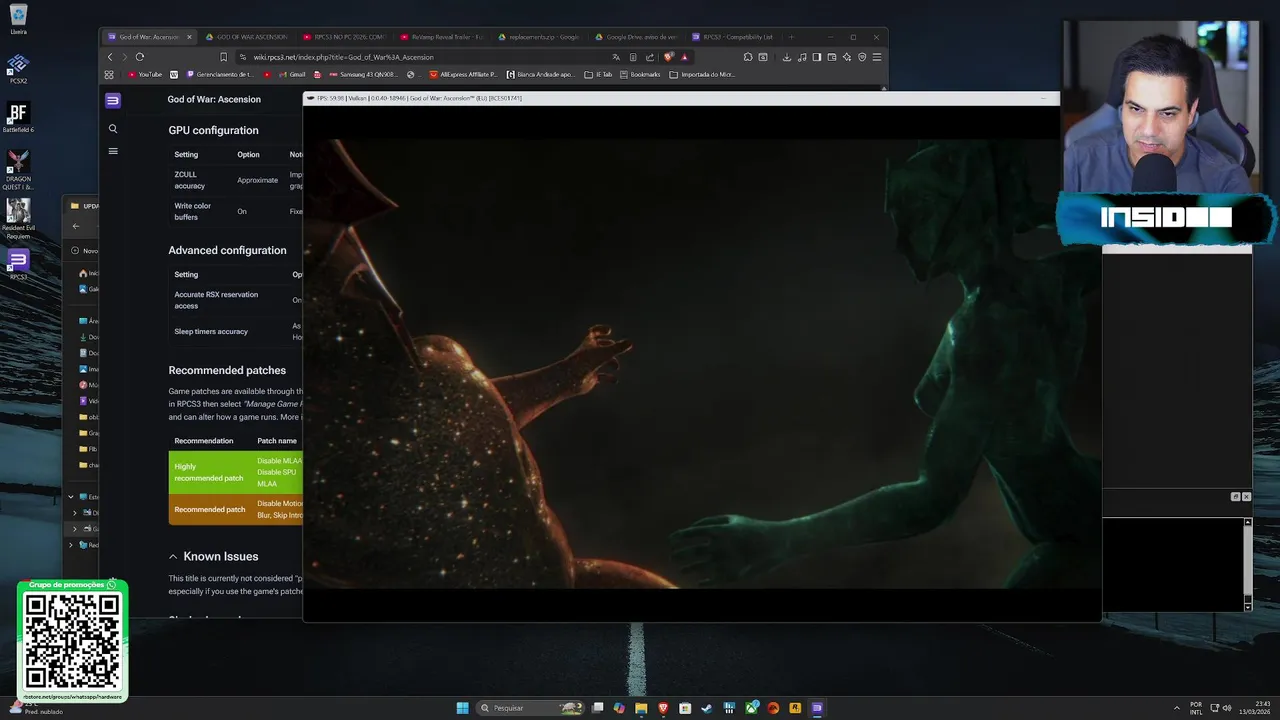Expand the first drive item in Explorer tree
This screenshot has height=720, width=1280.
(x=74, y=513)
